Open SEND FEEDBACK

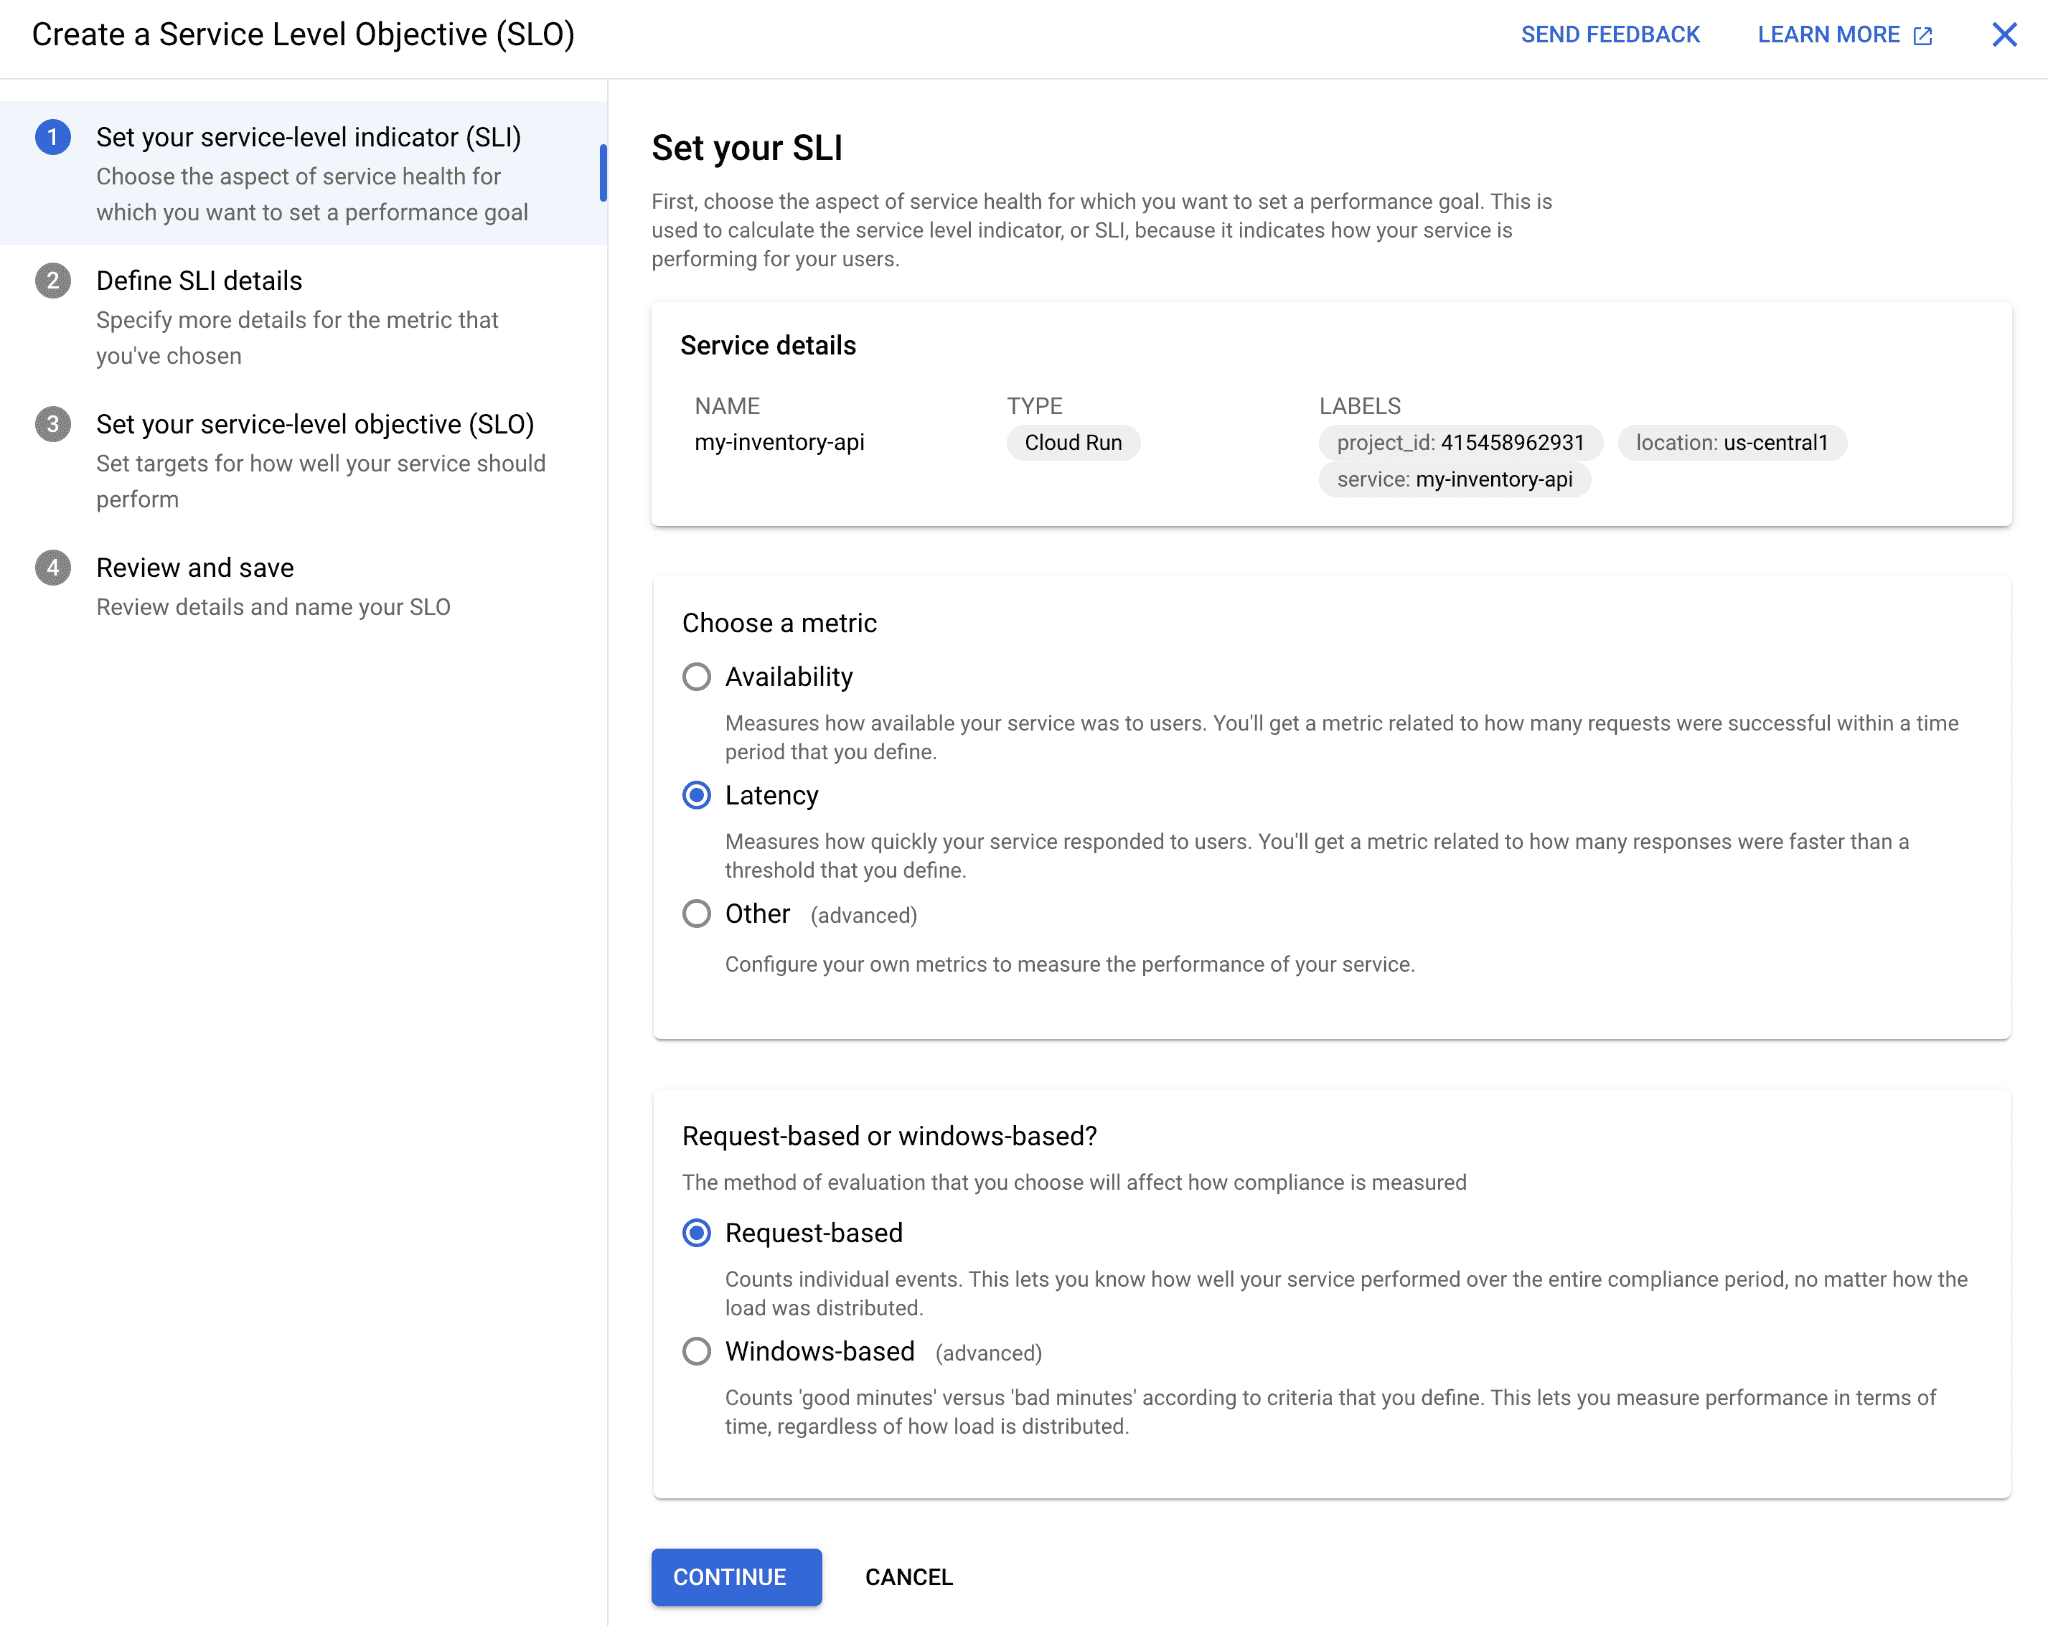1610,35
